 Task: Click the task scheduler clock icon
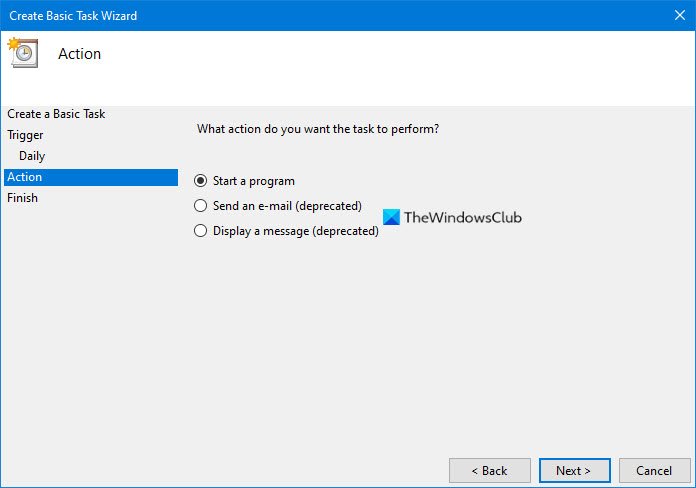coord(23,53)
